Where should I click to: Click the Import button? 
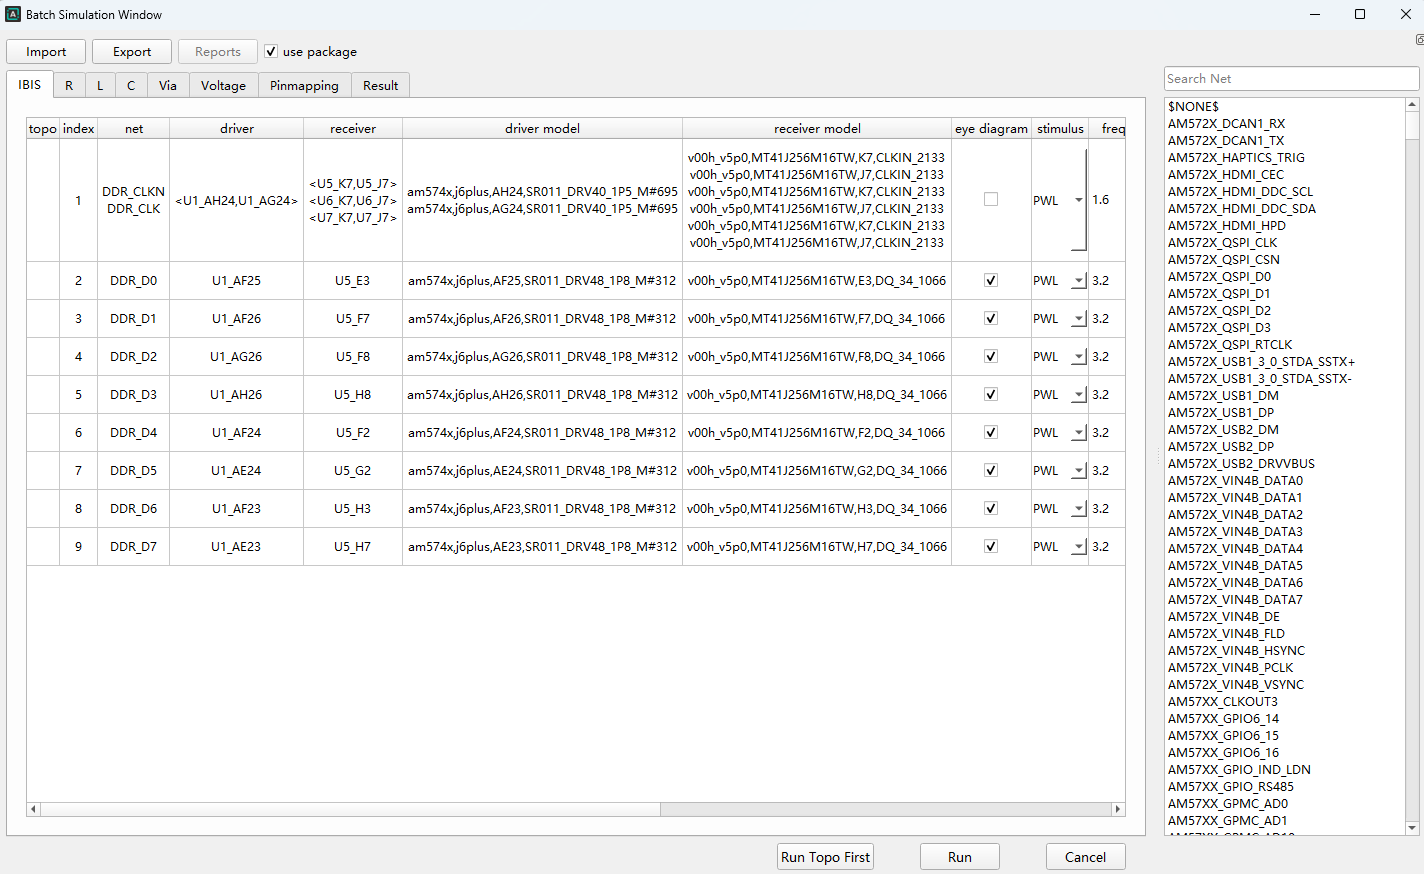pos(46,52)
